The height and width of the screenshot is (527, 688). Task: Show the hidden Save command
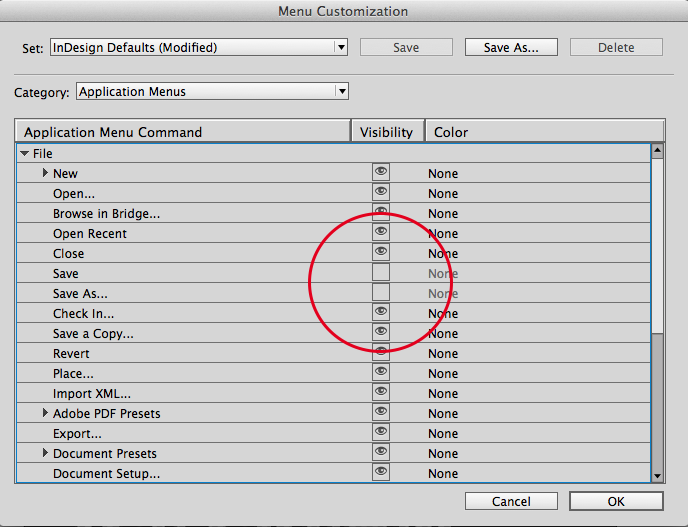pos(381,273)
